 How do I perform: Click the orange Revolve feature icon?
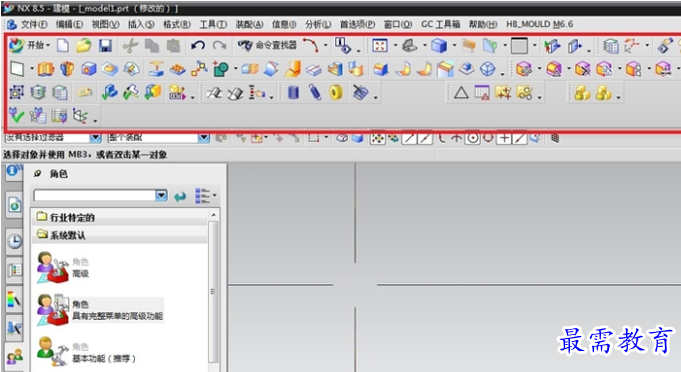tap(67, 69)
